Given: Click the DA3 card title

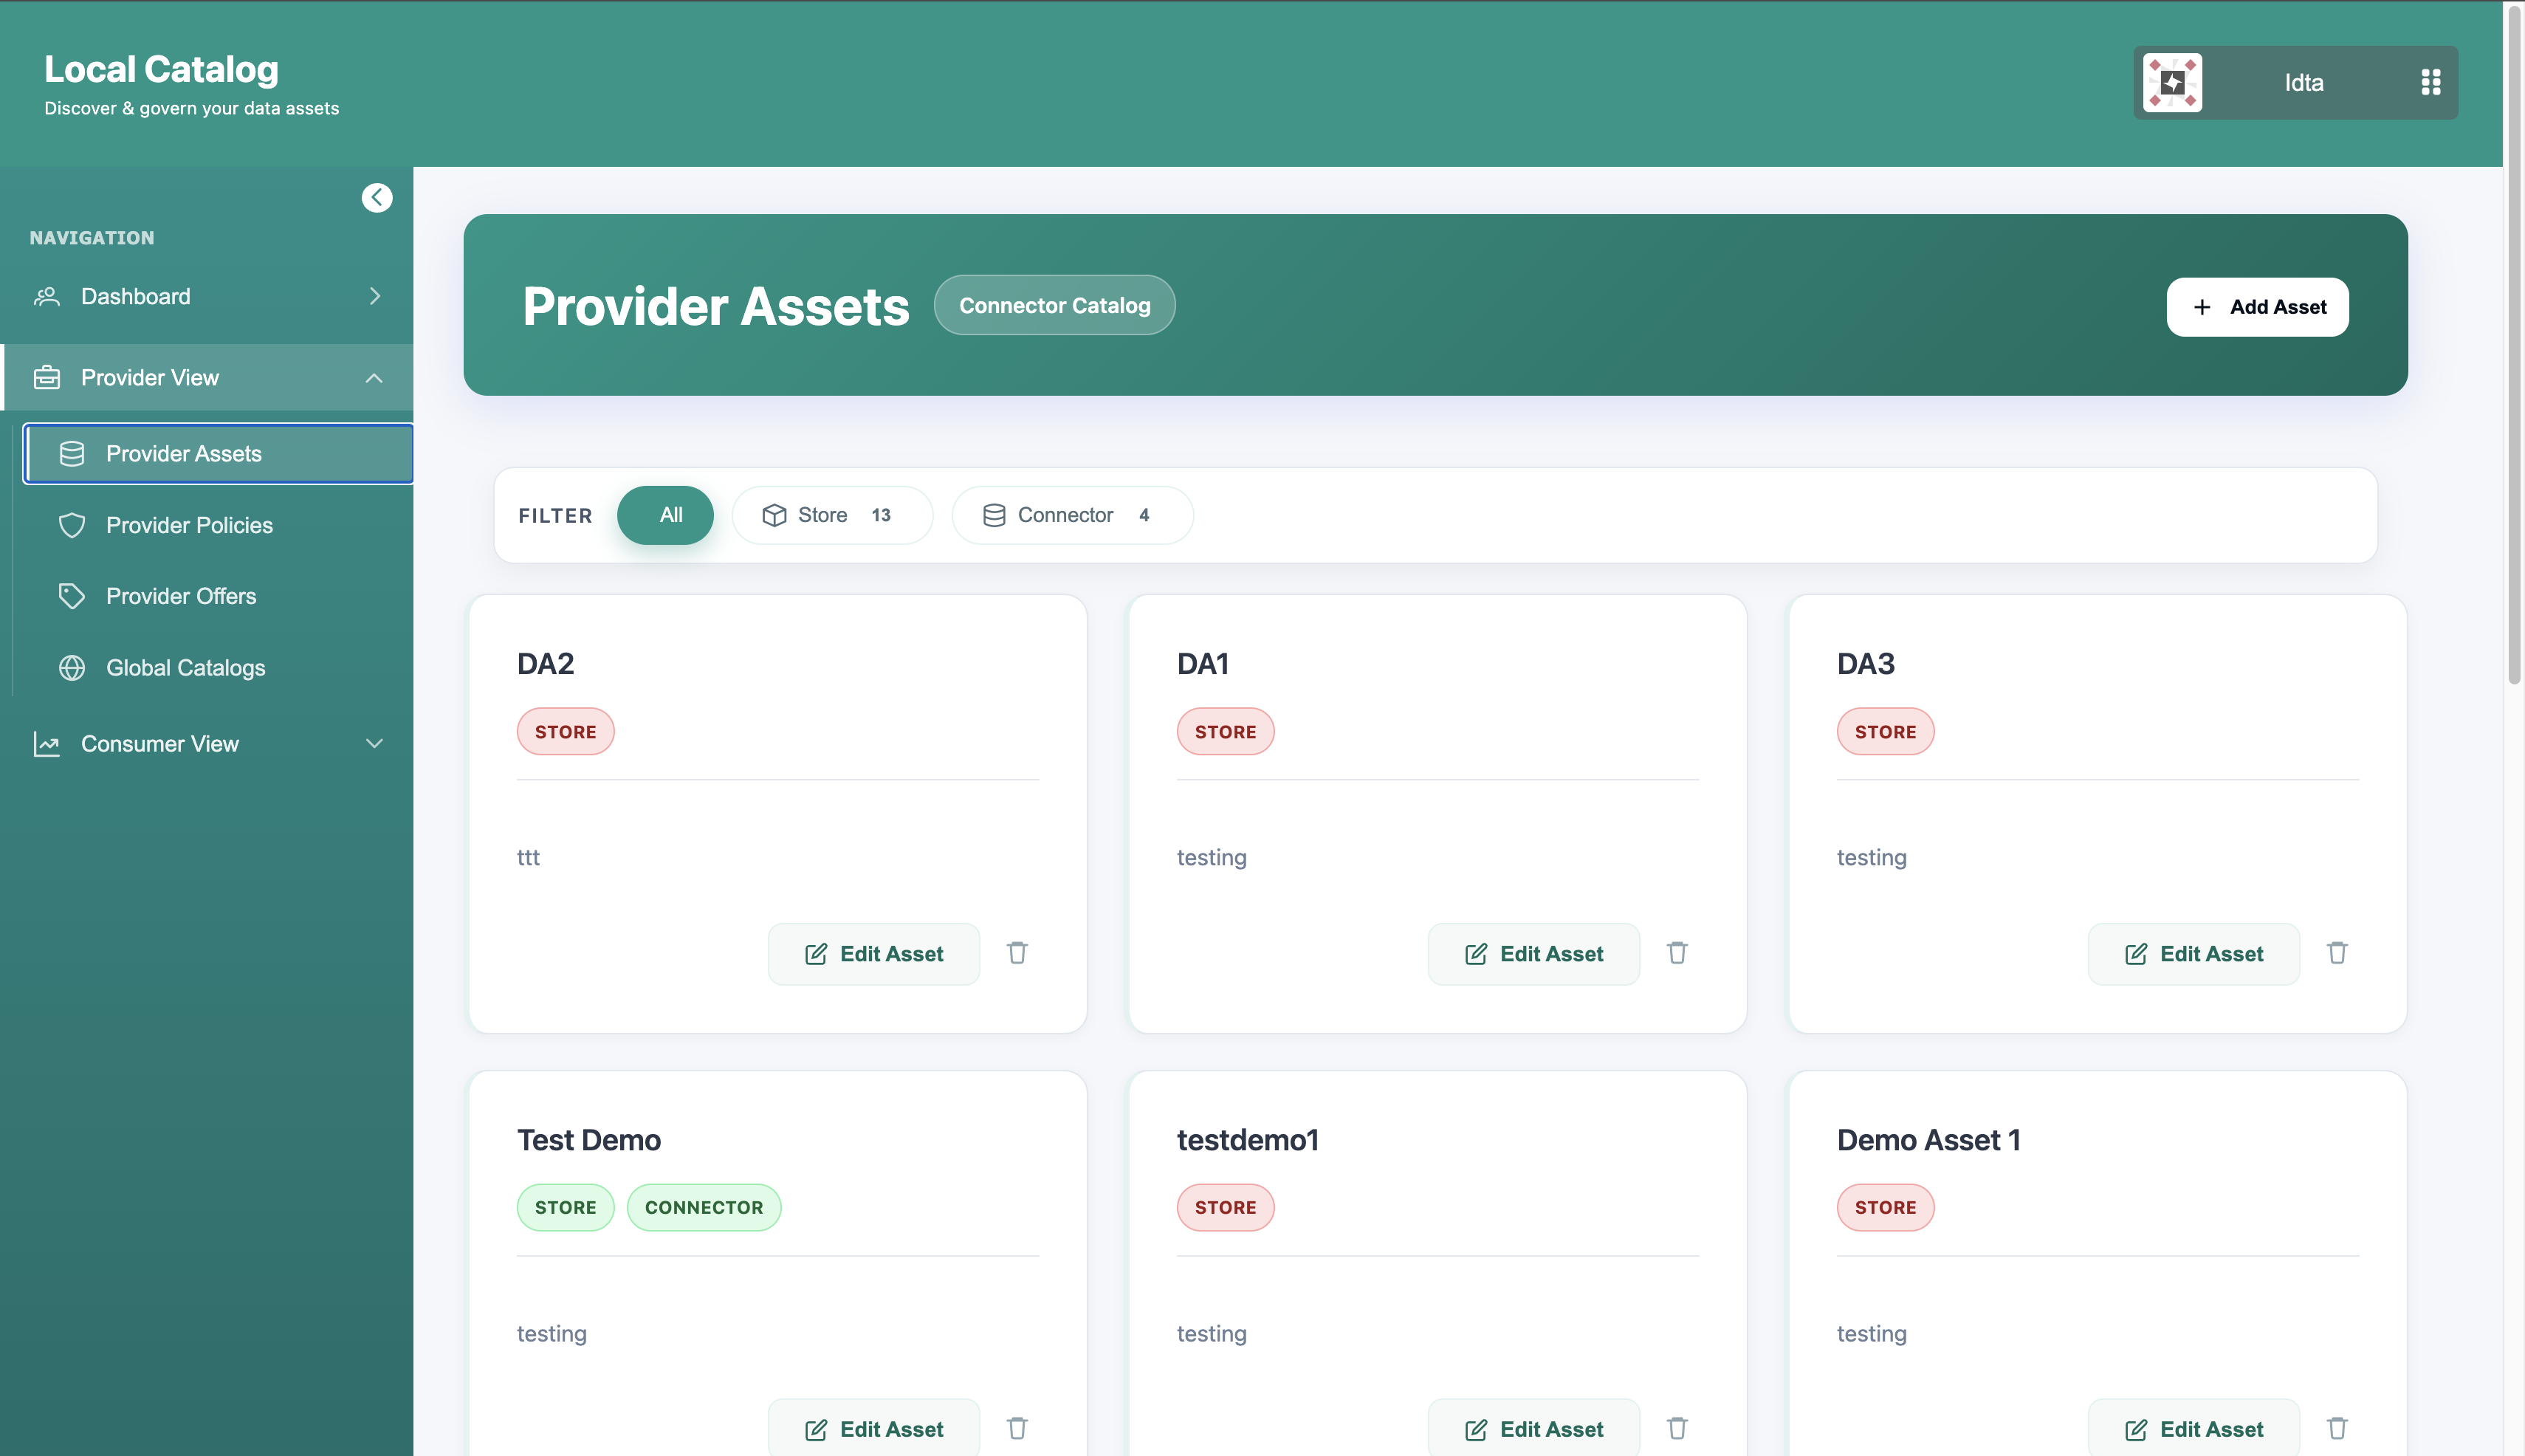Looking at the screenshot, I should tap(1866, 664).
